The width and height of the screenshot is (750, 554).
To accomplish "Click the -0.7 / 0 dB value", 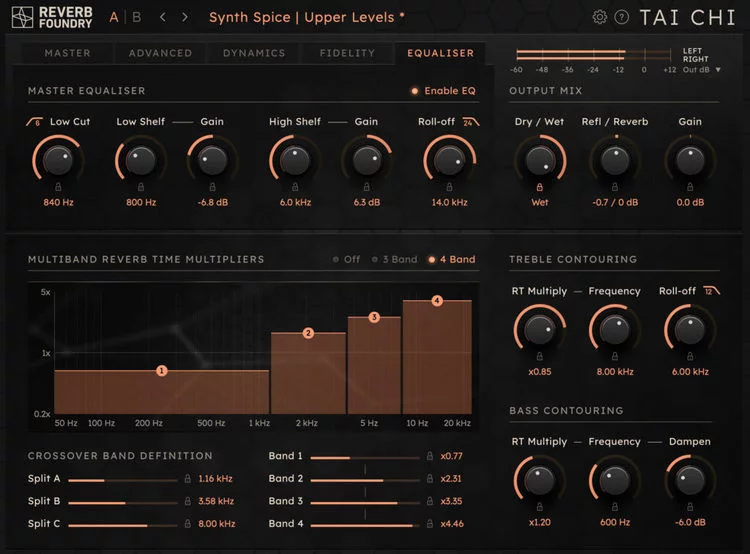I will point(615,202).
